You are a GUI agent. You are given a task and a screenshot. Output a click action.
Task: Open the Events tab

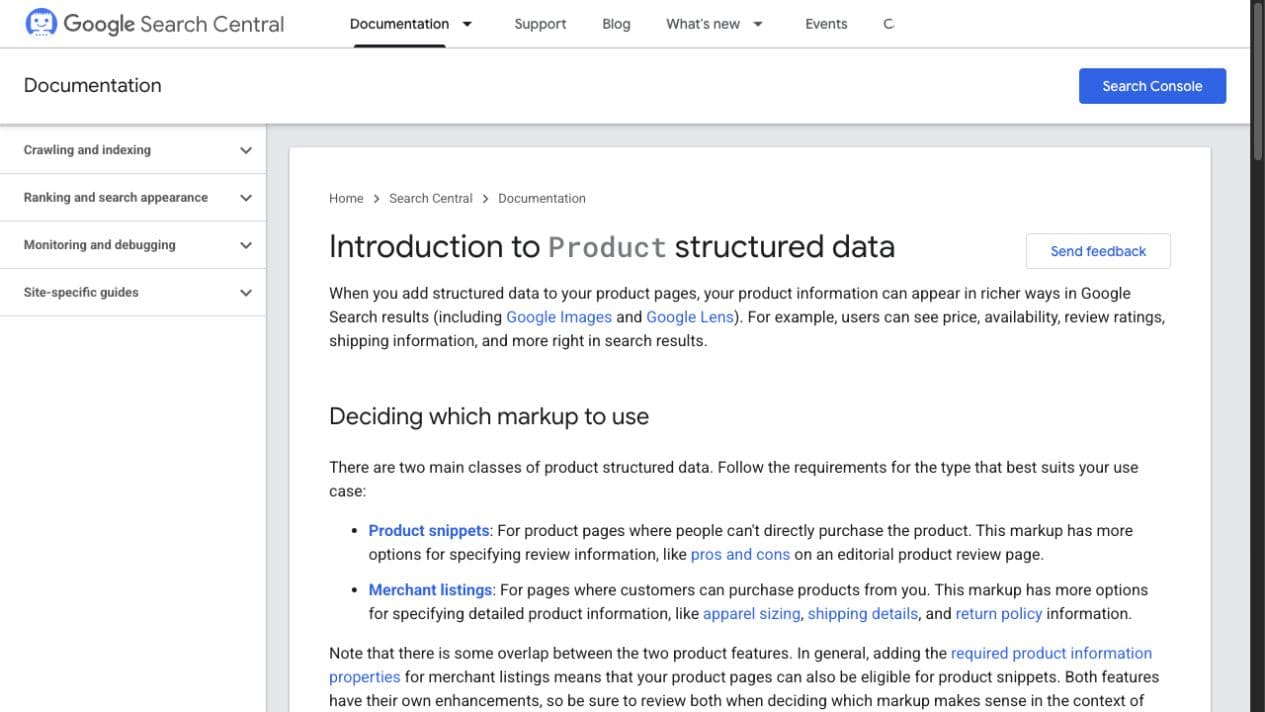pos(826,24)
